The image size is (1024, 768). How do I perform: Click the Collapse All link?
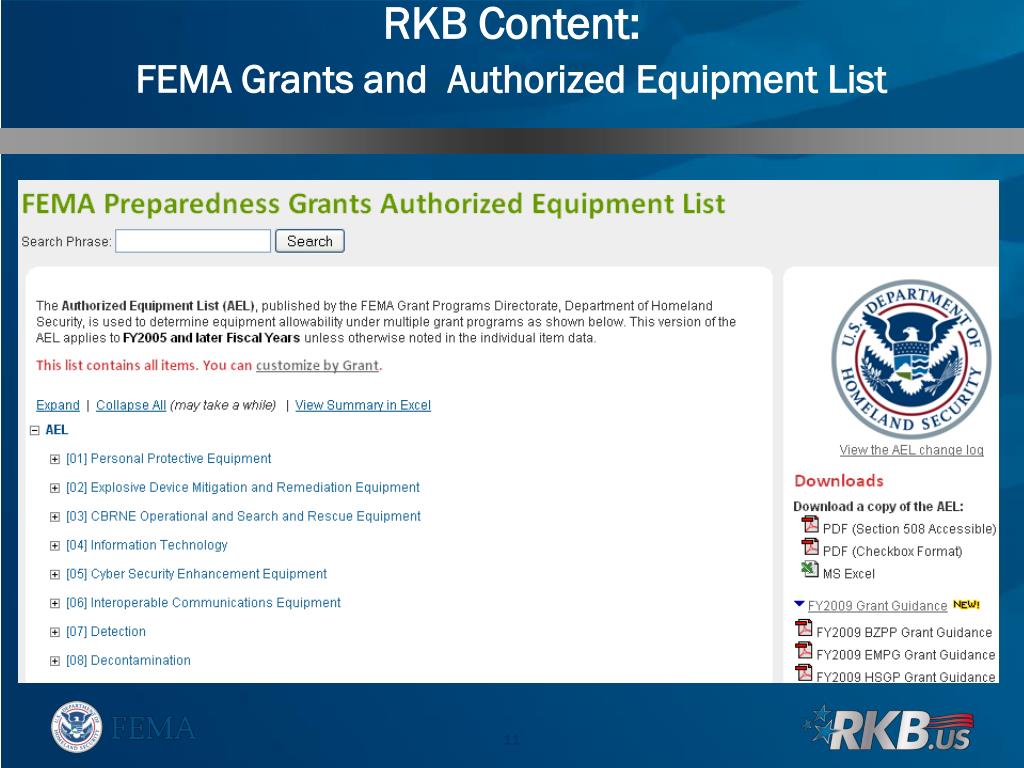point(131,405)
